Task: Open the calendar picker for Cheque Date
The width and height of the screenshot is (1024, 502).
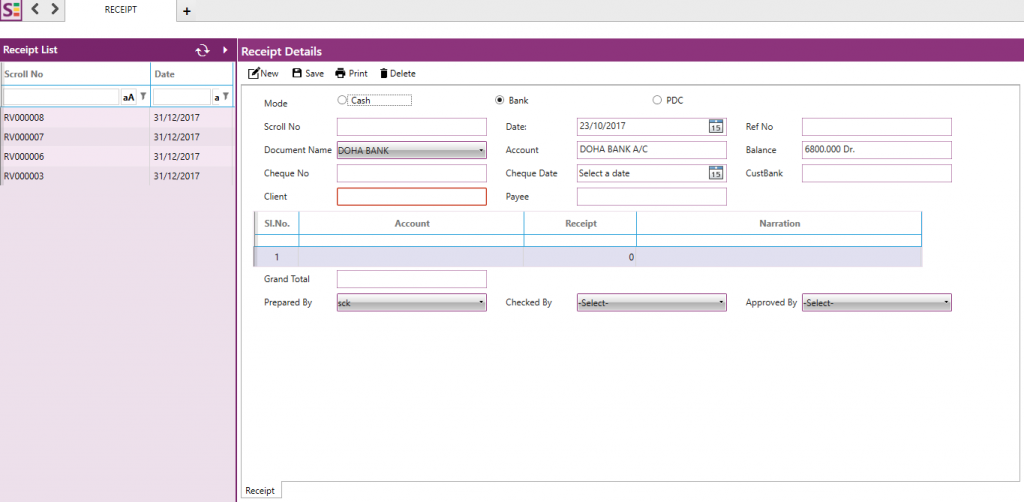Action: tap(716, 173)
